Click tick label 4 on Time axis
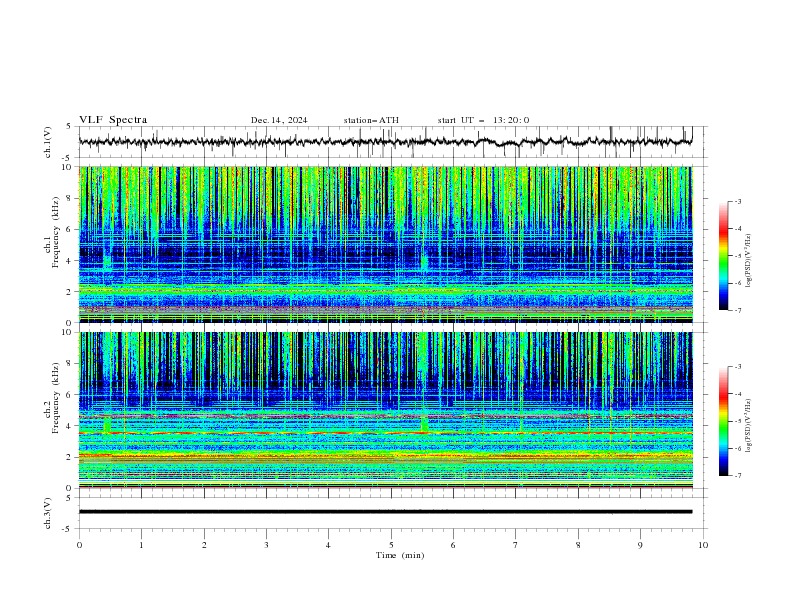This screenshot has width=792, height=612. 328,545
